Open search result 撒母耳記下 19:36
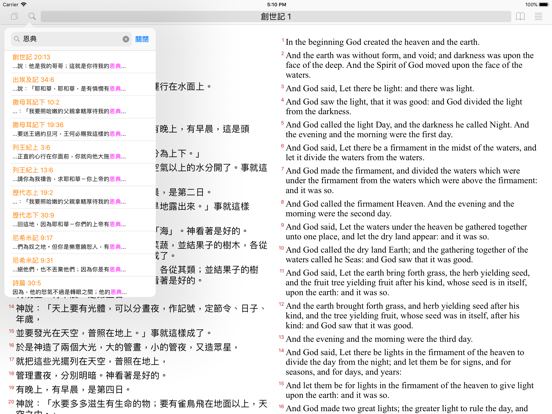Viewport: 552px width, 414px height. tap(80, 129)
